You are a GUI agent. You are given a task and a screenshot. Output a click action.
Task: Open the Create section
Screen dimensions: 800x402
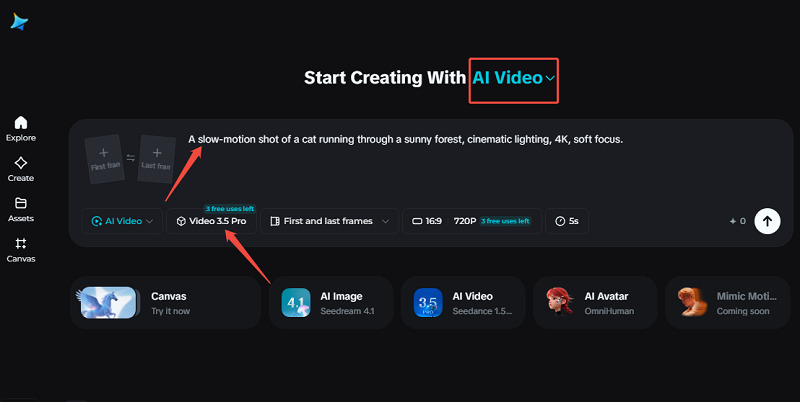(x=21, y=169)
